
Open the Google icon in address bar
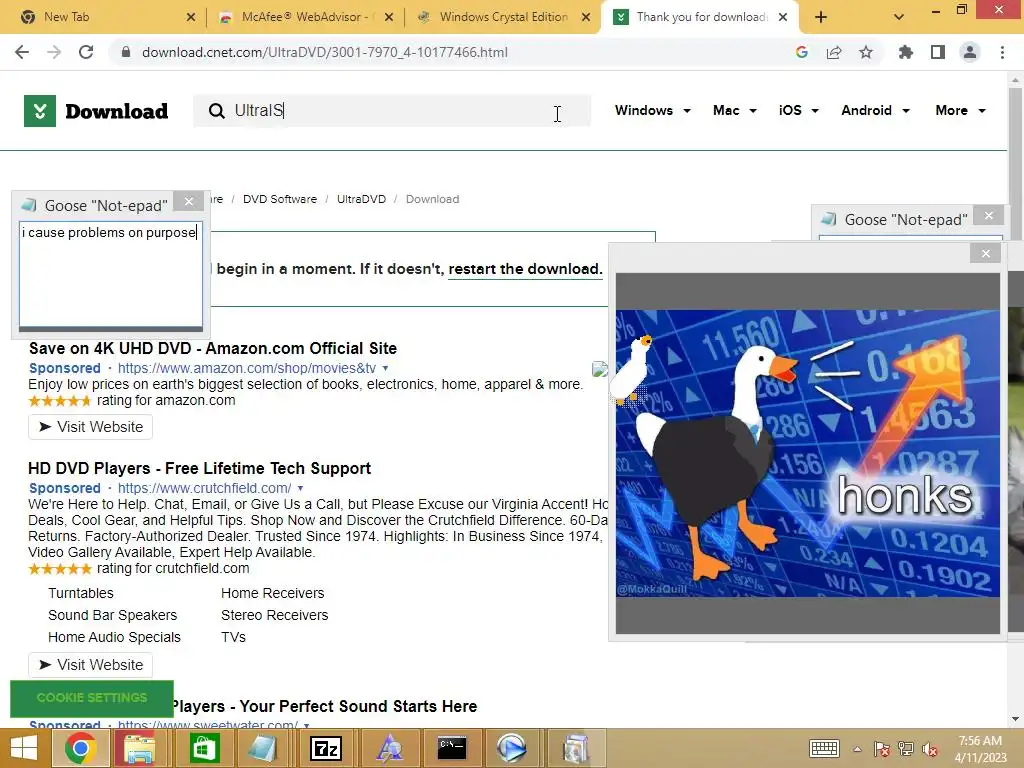(x=802, y=52)
